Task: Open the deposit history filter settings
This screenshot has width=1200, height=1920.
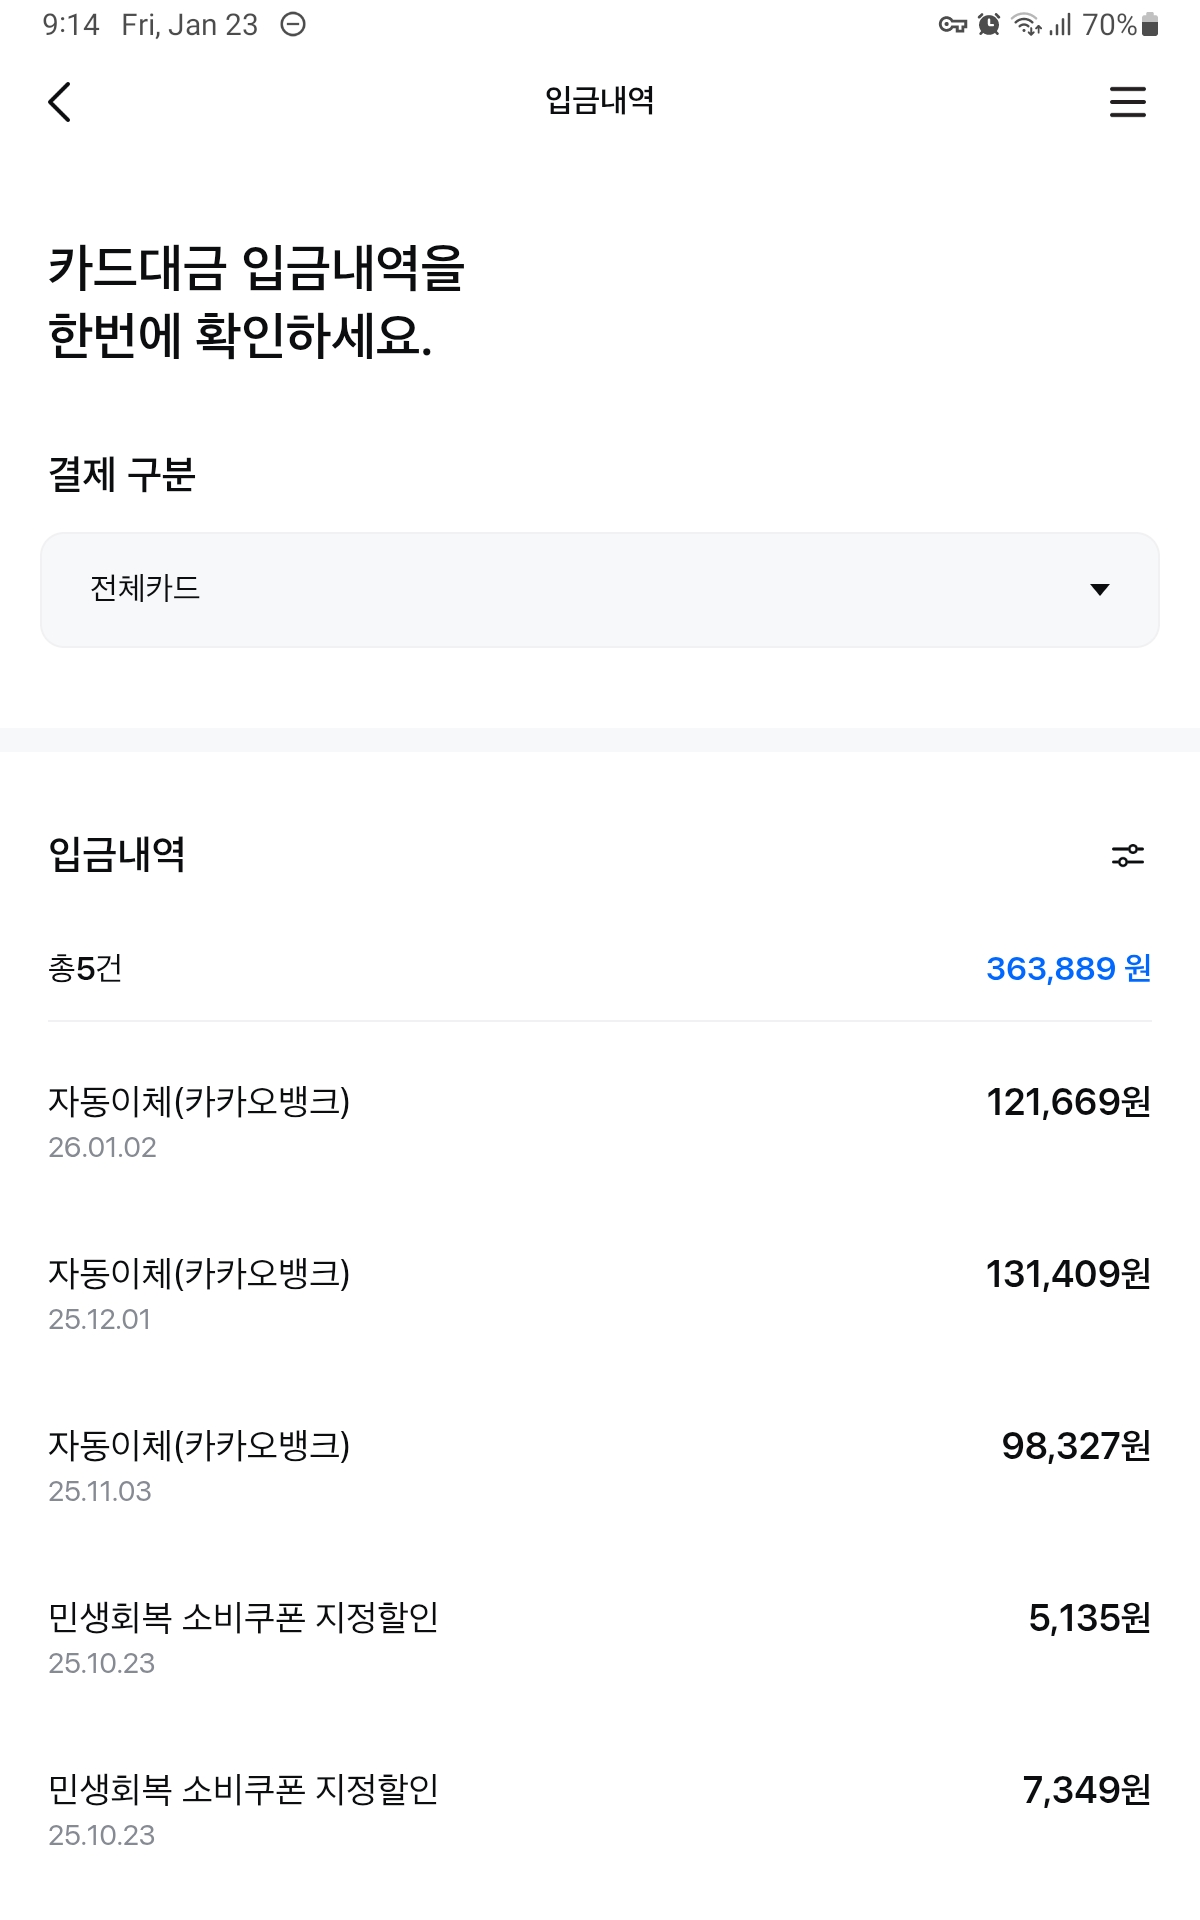Action: (1127, 855)
